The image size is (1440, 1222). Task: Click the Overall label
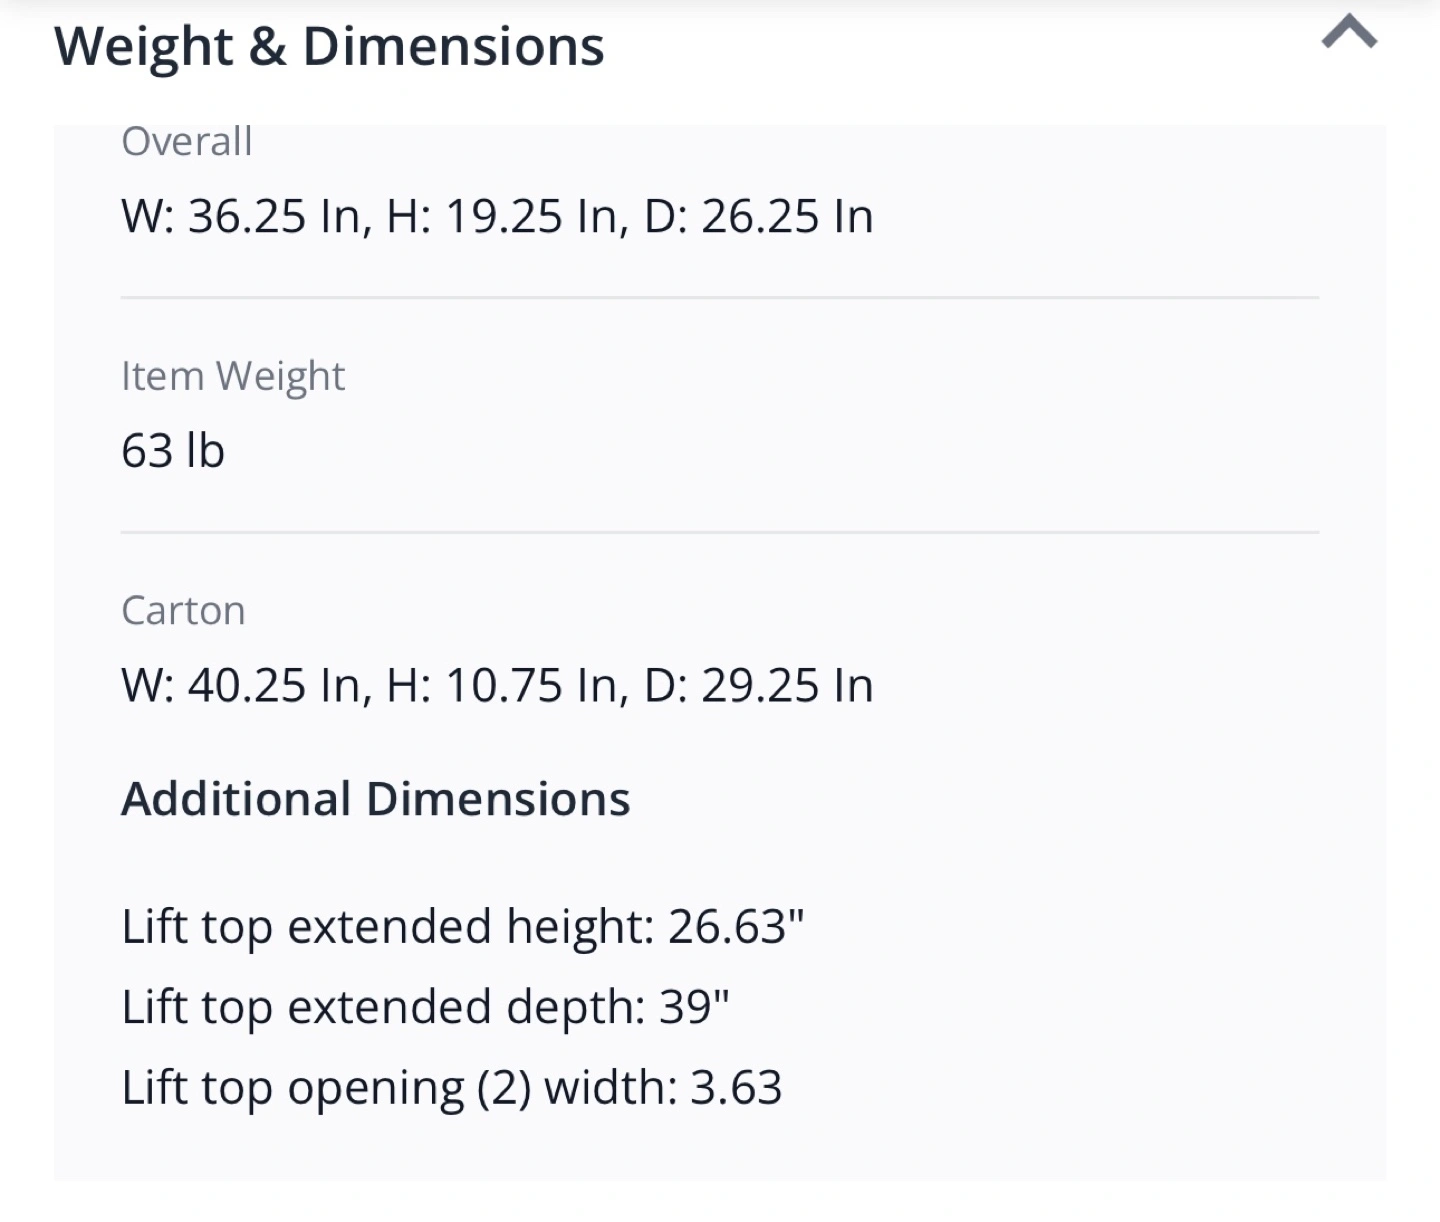point(187,142)
